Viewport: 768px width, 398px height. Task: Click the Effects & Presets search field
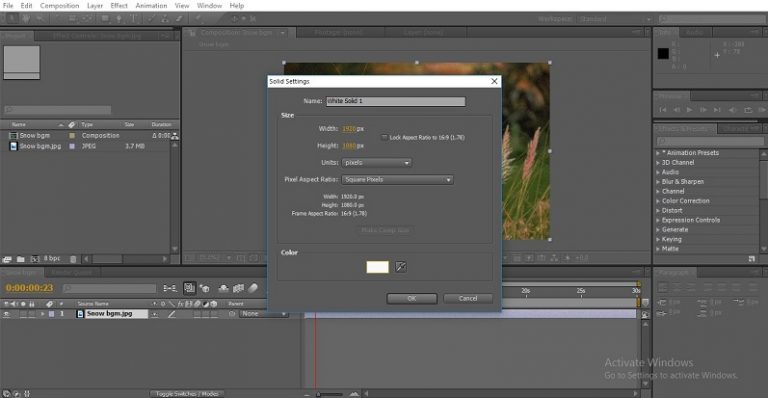pos(710,141)
